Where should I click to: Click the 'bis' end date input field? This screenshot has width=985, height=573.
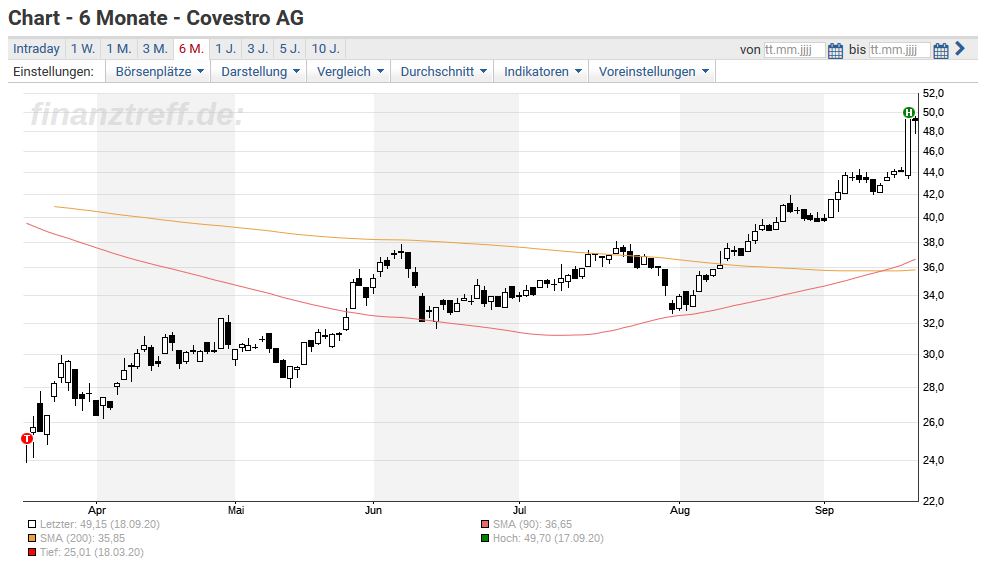(x=899, y=50)
